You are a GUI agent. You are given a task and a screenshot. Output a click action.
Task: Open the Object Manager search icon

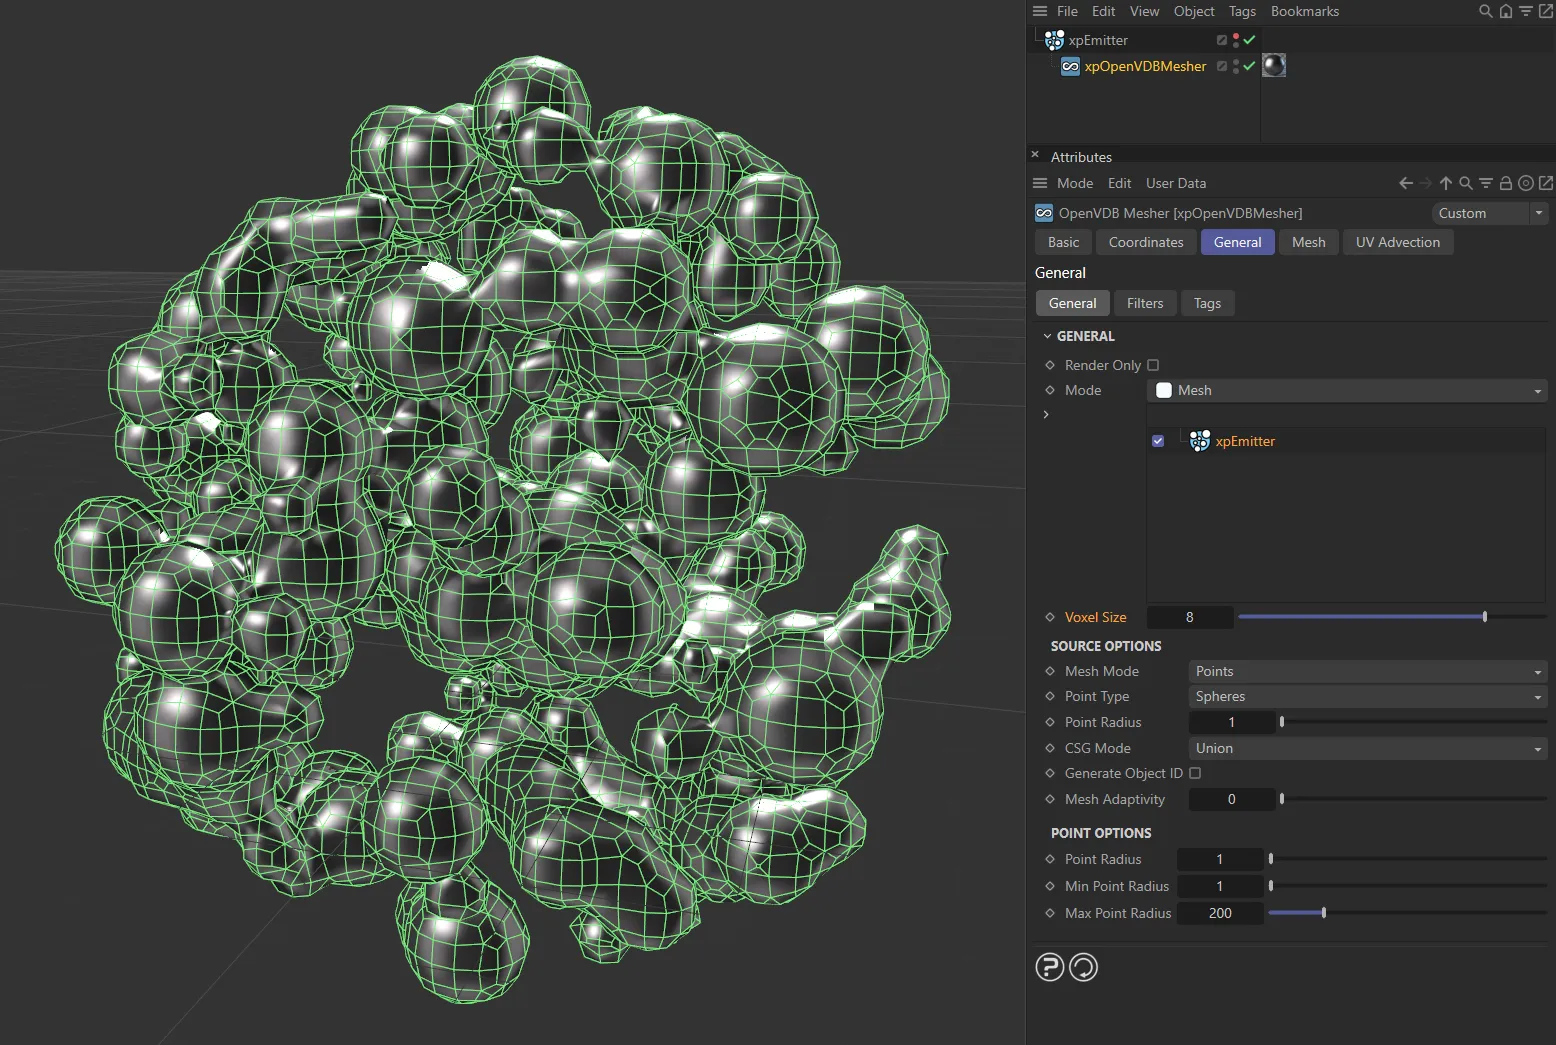[1485, 11]
